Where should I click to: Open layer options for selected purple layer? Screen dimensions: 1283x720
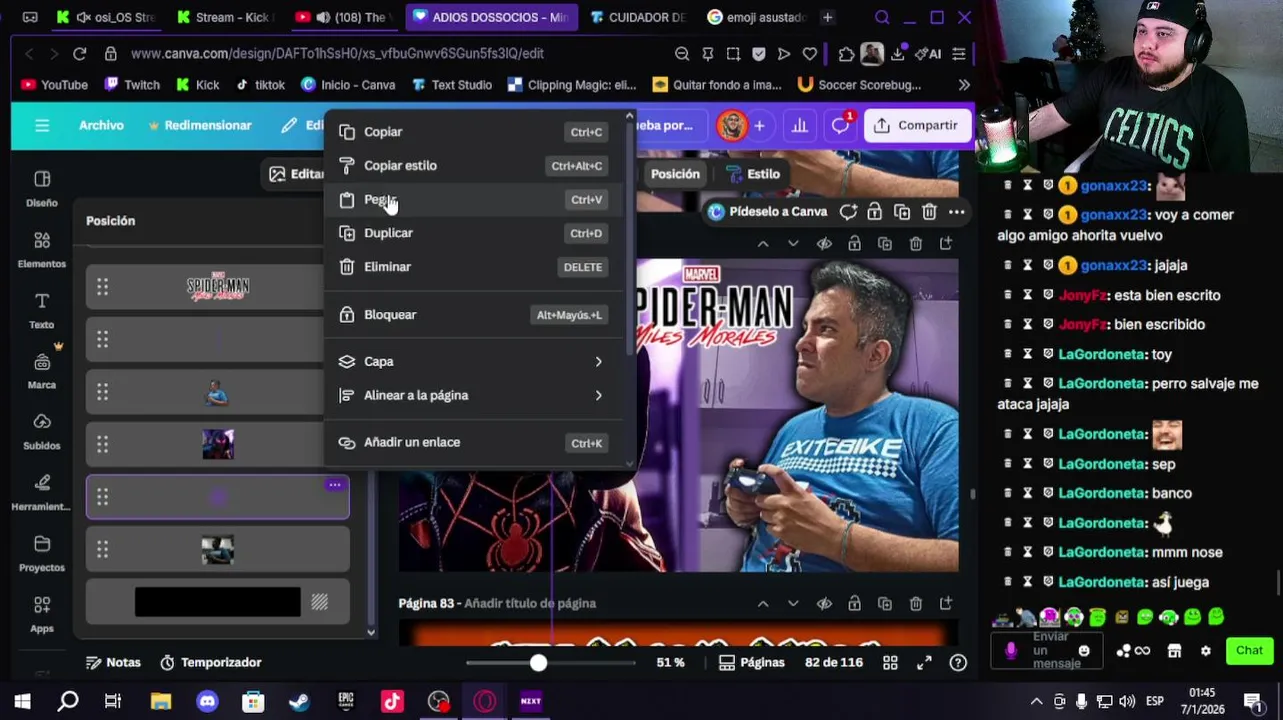[x=334, y=485]
